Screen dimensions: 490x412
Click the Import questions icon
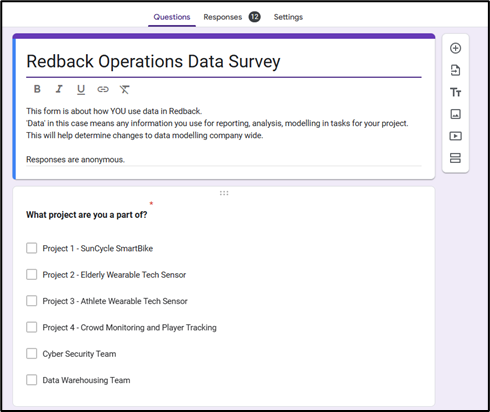[455, 70]
